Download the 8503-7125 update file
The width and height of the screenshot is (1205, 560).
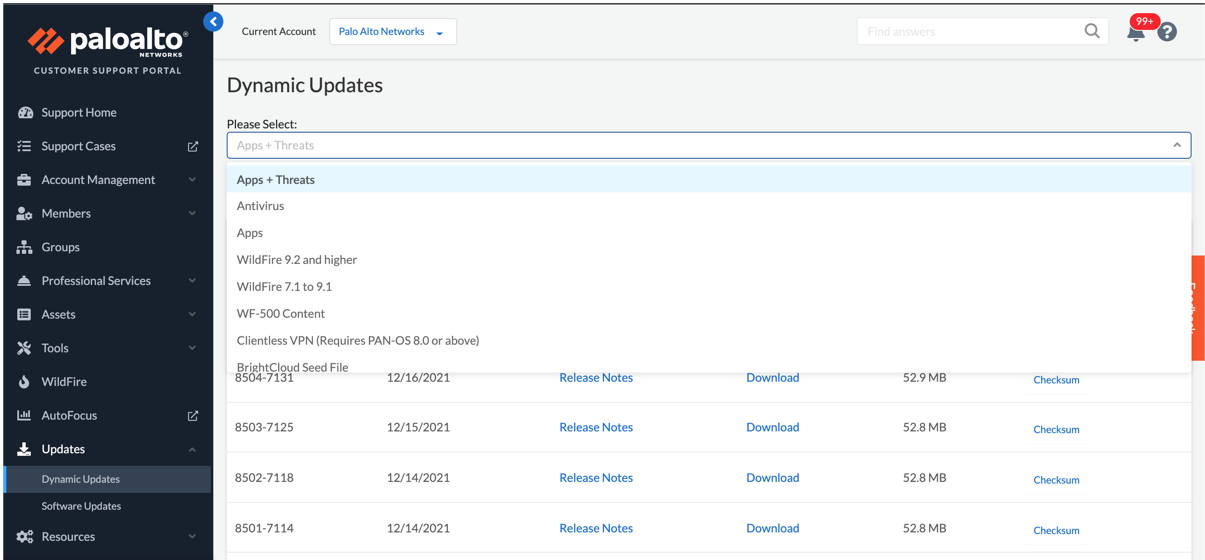(772, 427)
